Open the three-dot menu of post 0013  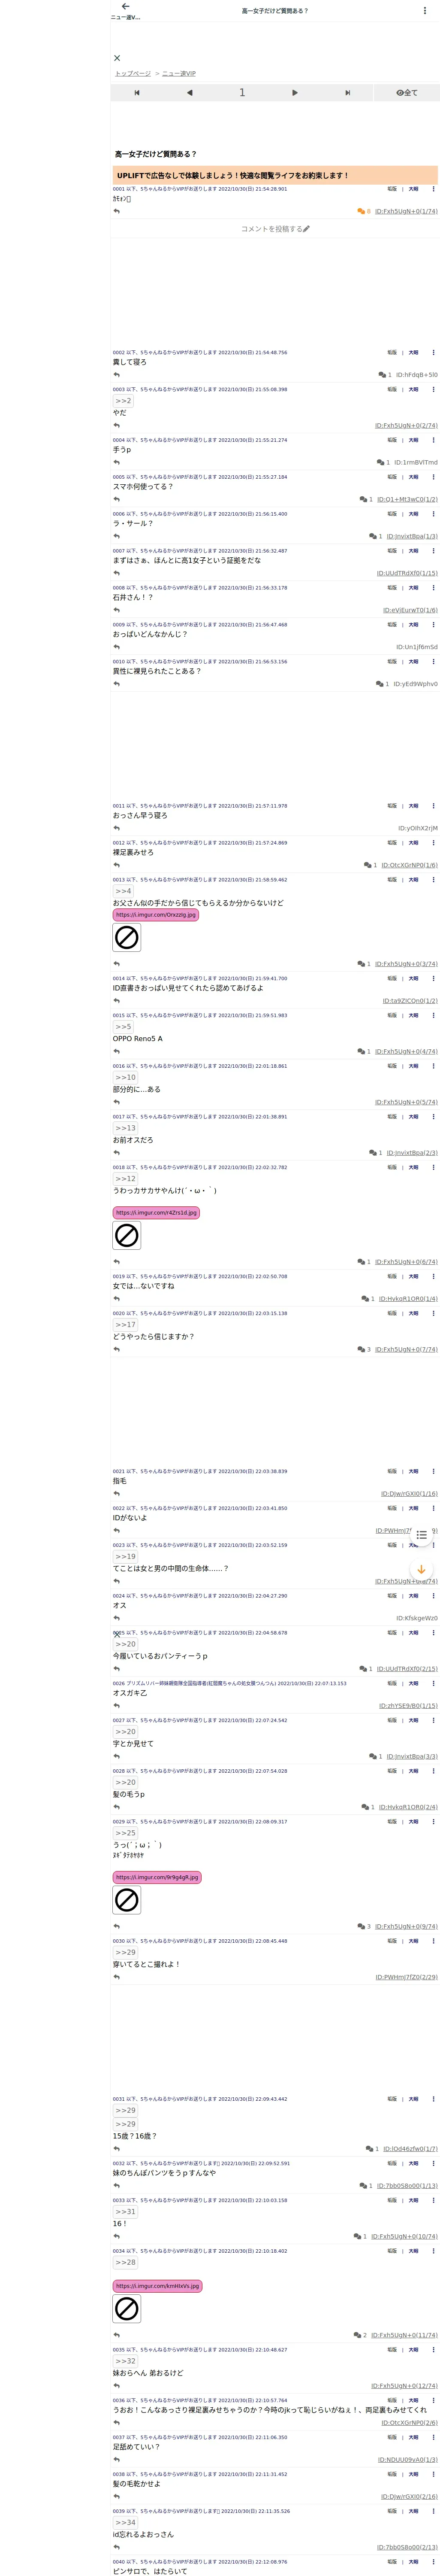pyautogui.click(x=433, y=880)
